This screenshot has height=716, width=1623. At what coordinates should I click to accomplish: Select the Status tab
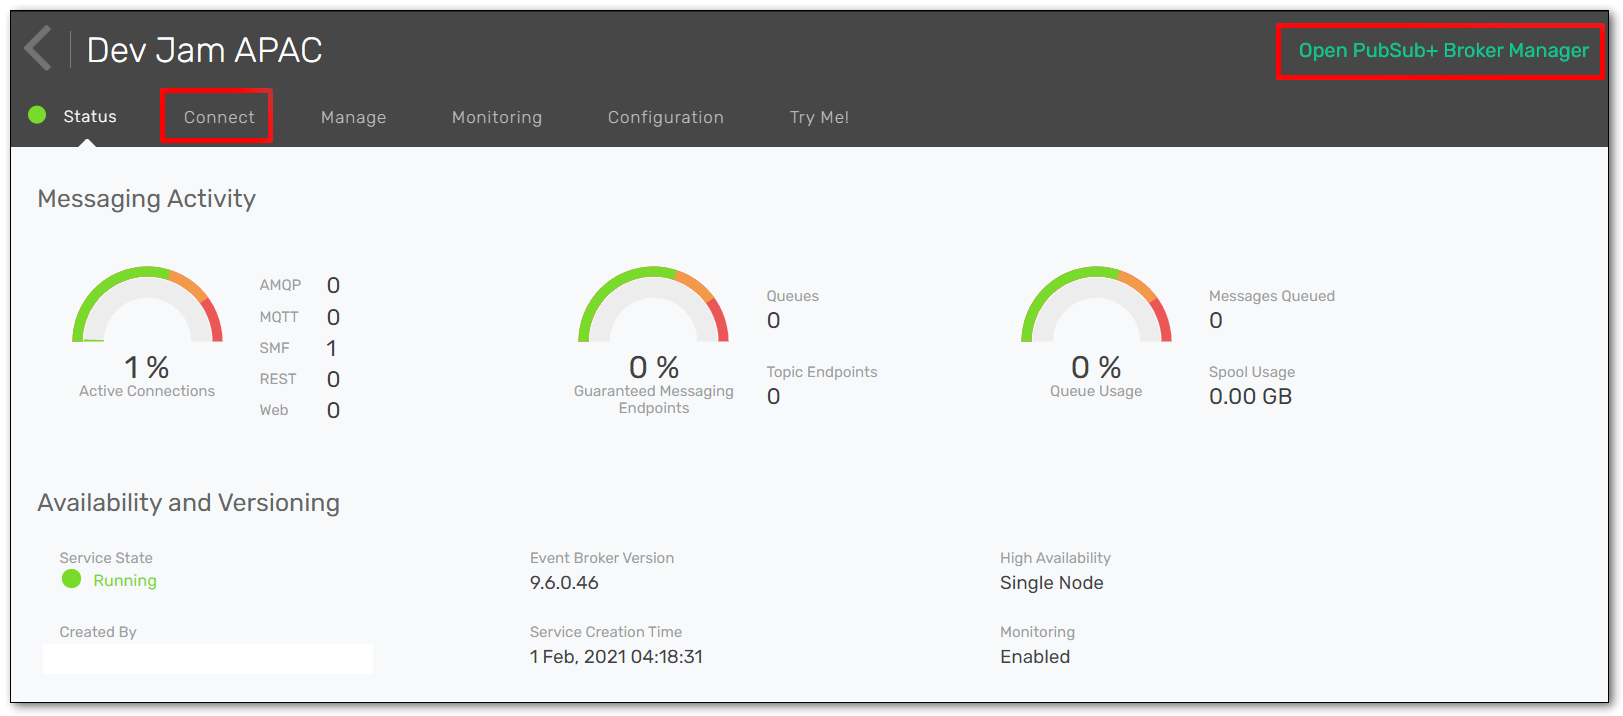90,116
